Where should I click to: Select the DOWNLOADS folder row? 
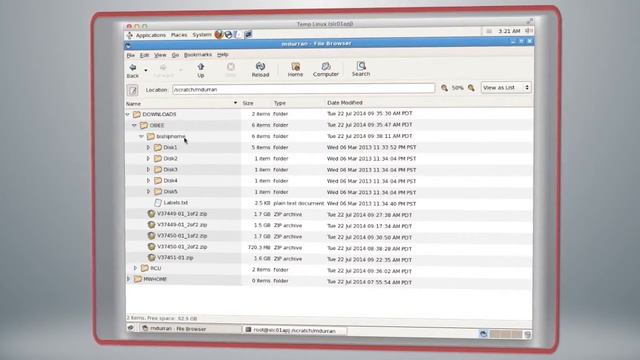(329, 114)
